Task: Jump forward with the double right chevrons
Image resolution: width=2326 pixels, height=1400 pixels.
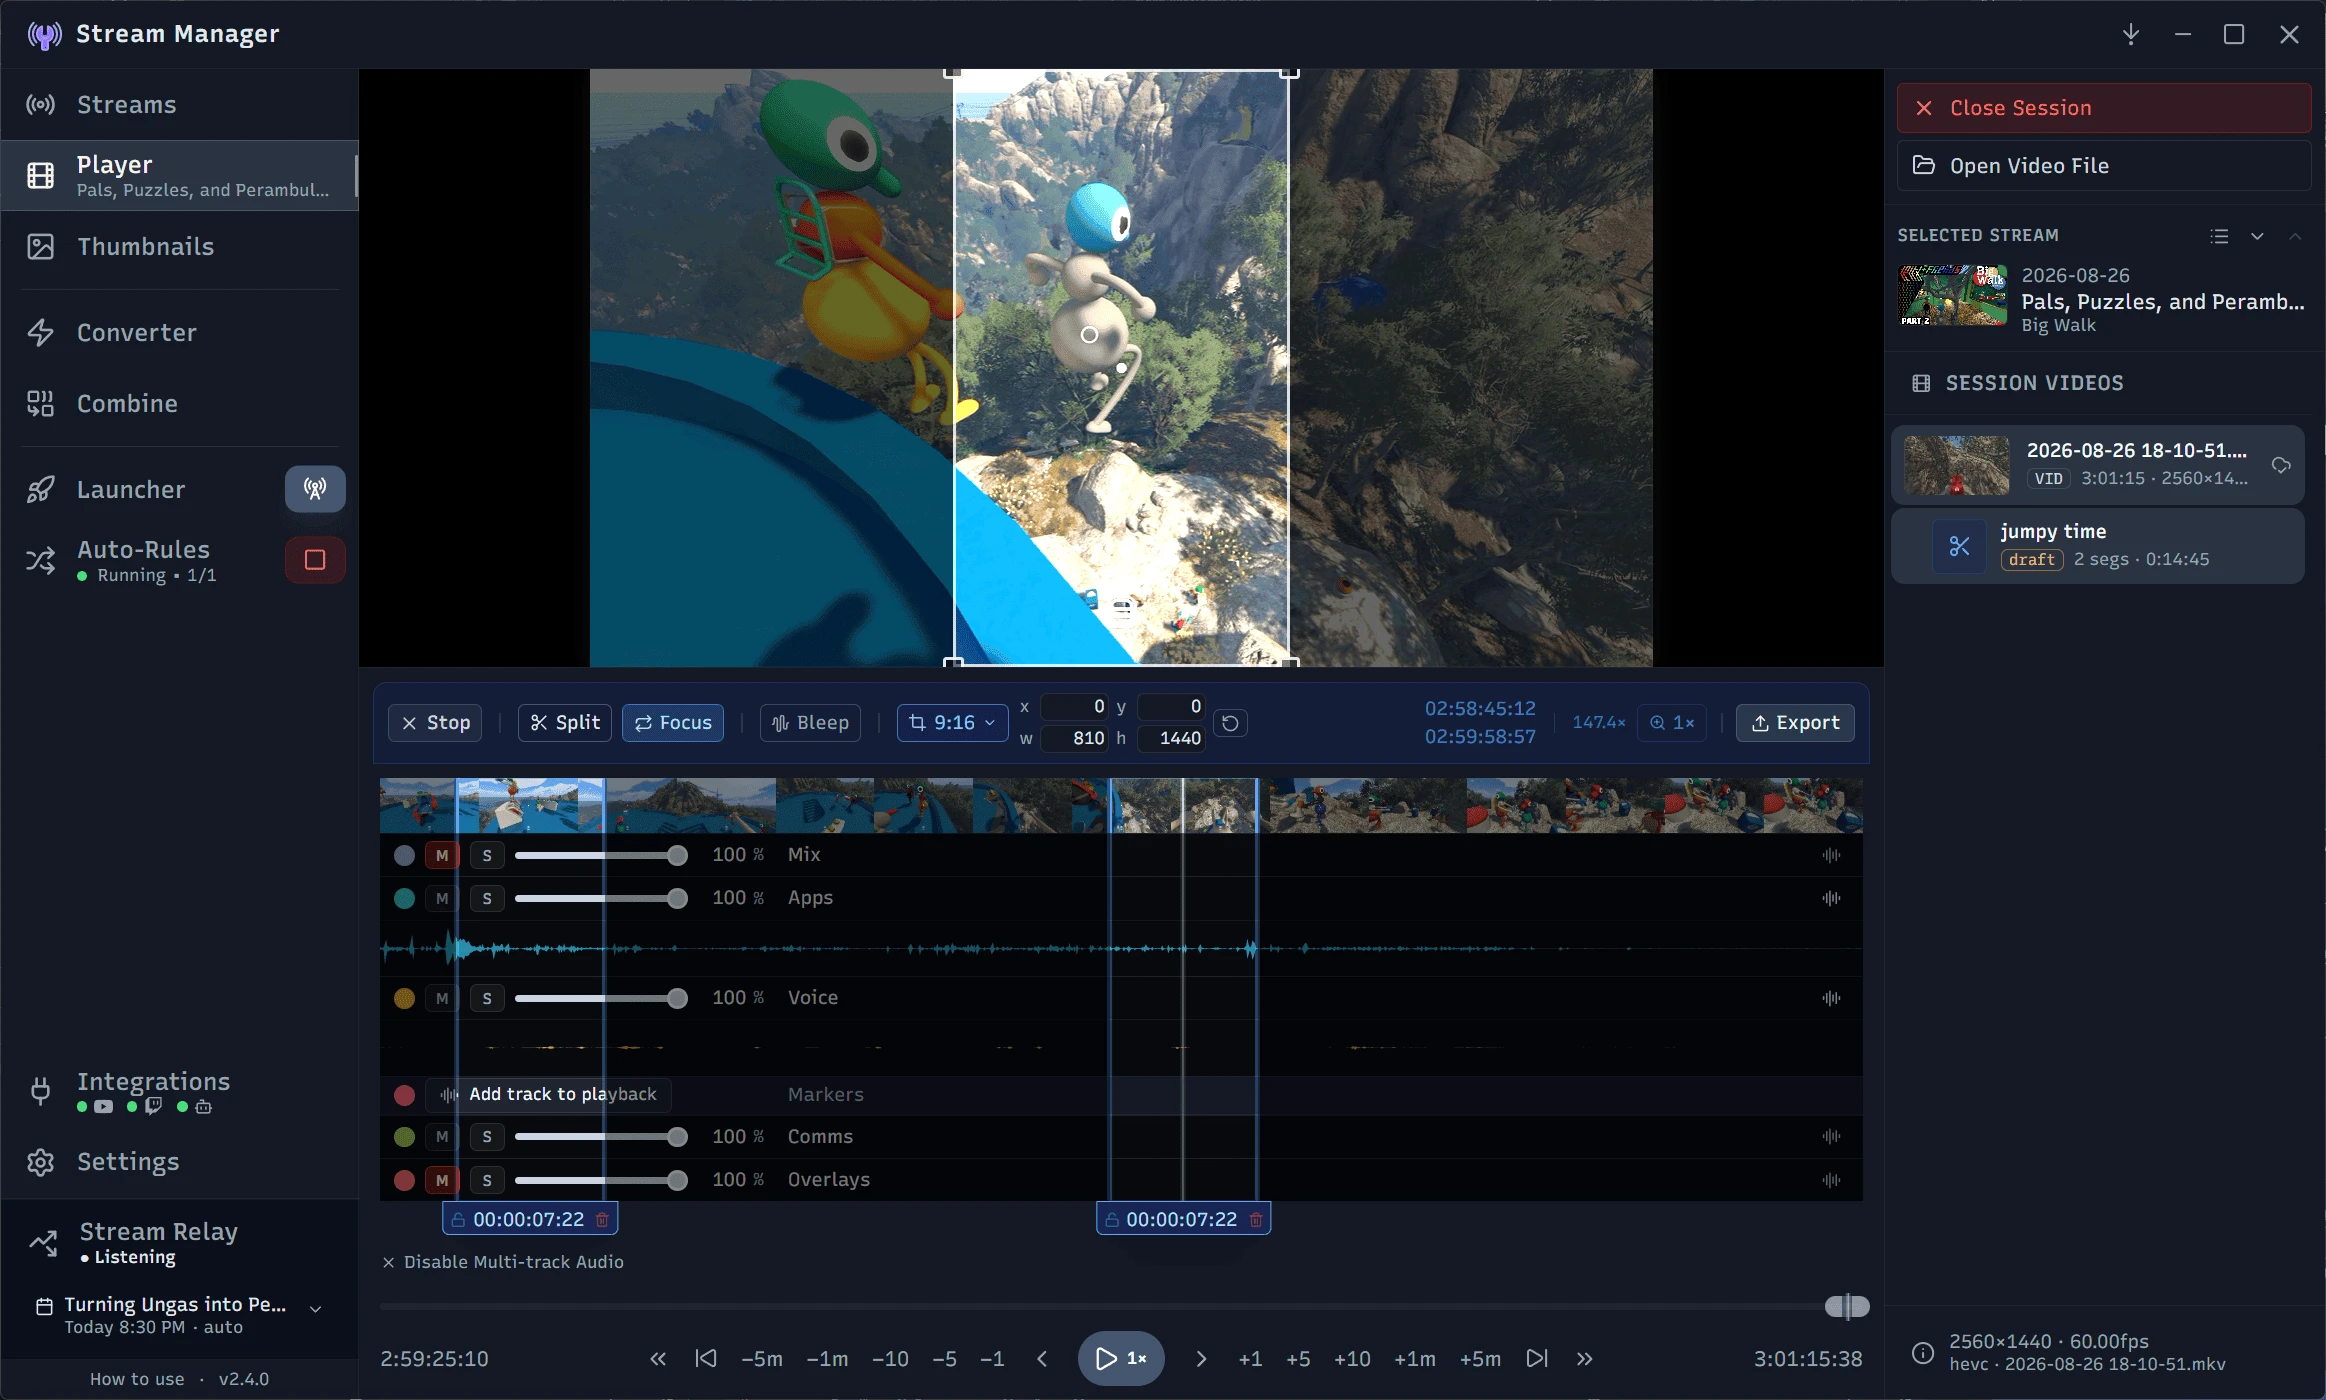Action: (1584, 1359)
